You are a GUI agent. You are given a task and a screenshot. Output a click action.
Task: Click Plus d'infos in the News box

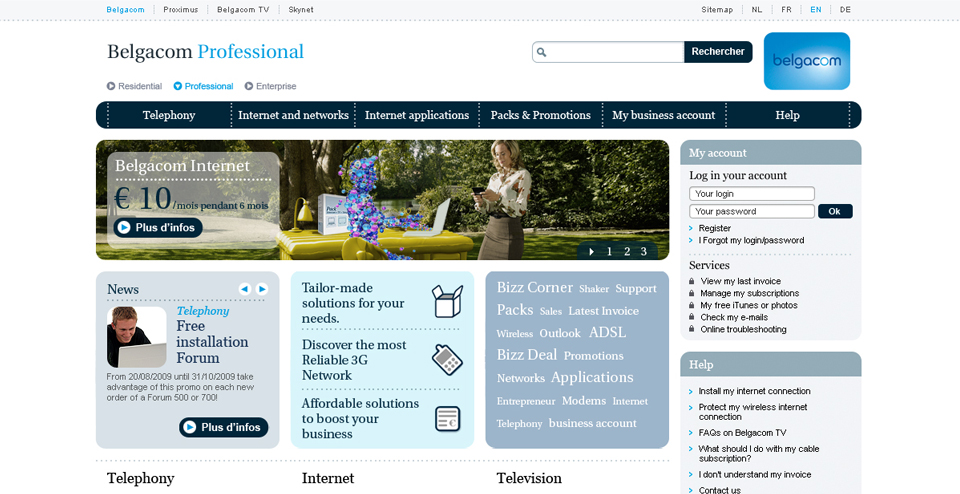coord(223,427)
